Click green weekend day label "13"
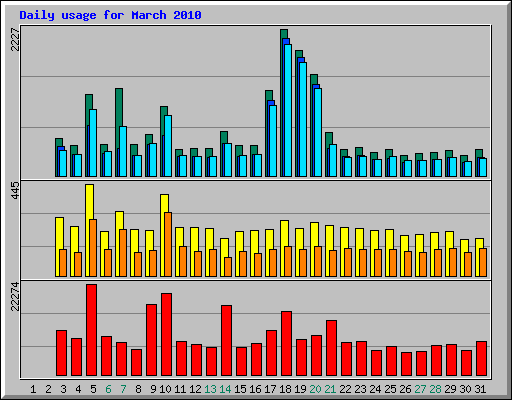Image resolution: width=512 pixels, height=400 pixels. pos(210,389)
